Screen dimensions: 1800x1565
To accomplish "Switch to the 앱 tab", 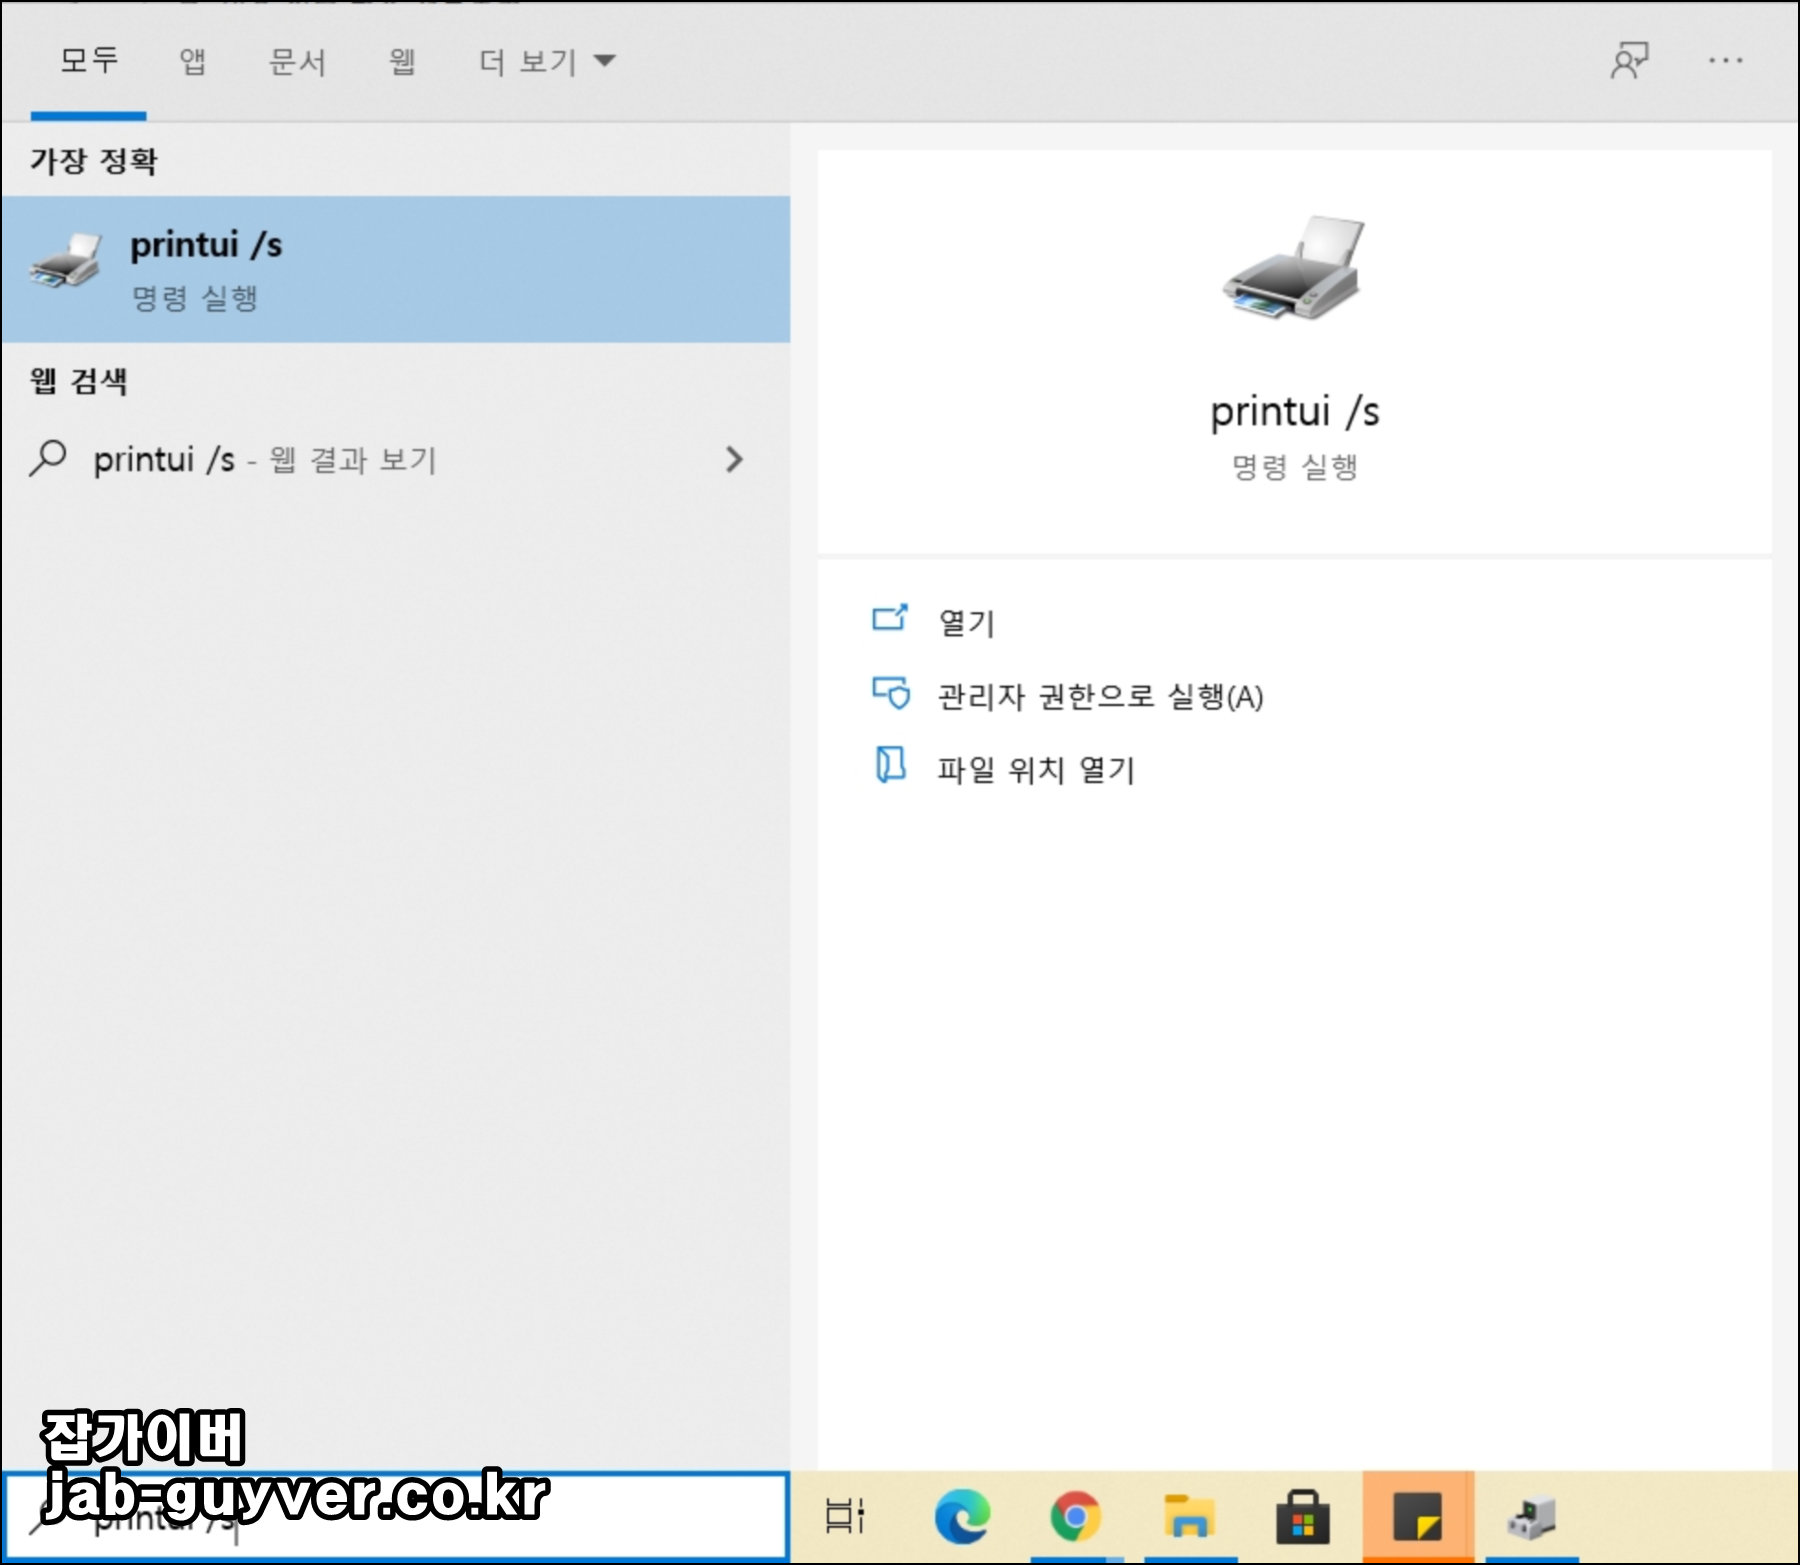I will (x=194, y=60).
